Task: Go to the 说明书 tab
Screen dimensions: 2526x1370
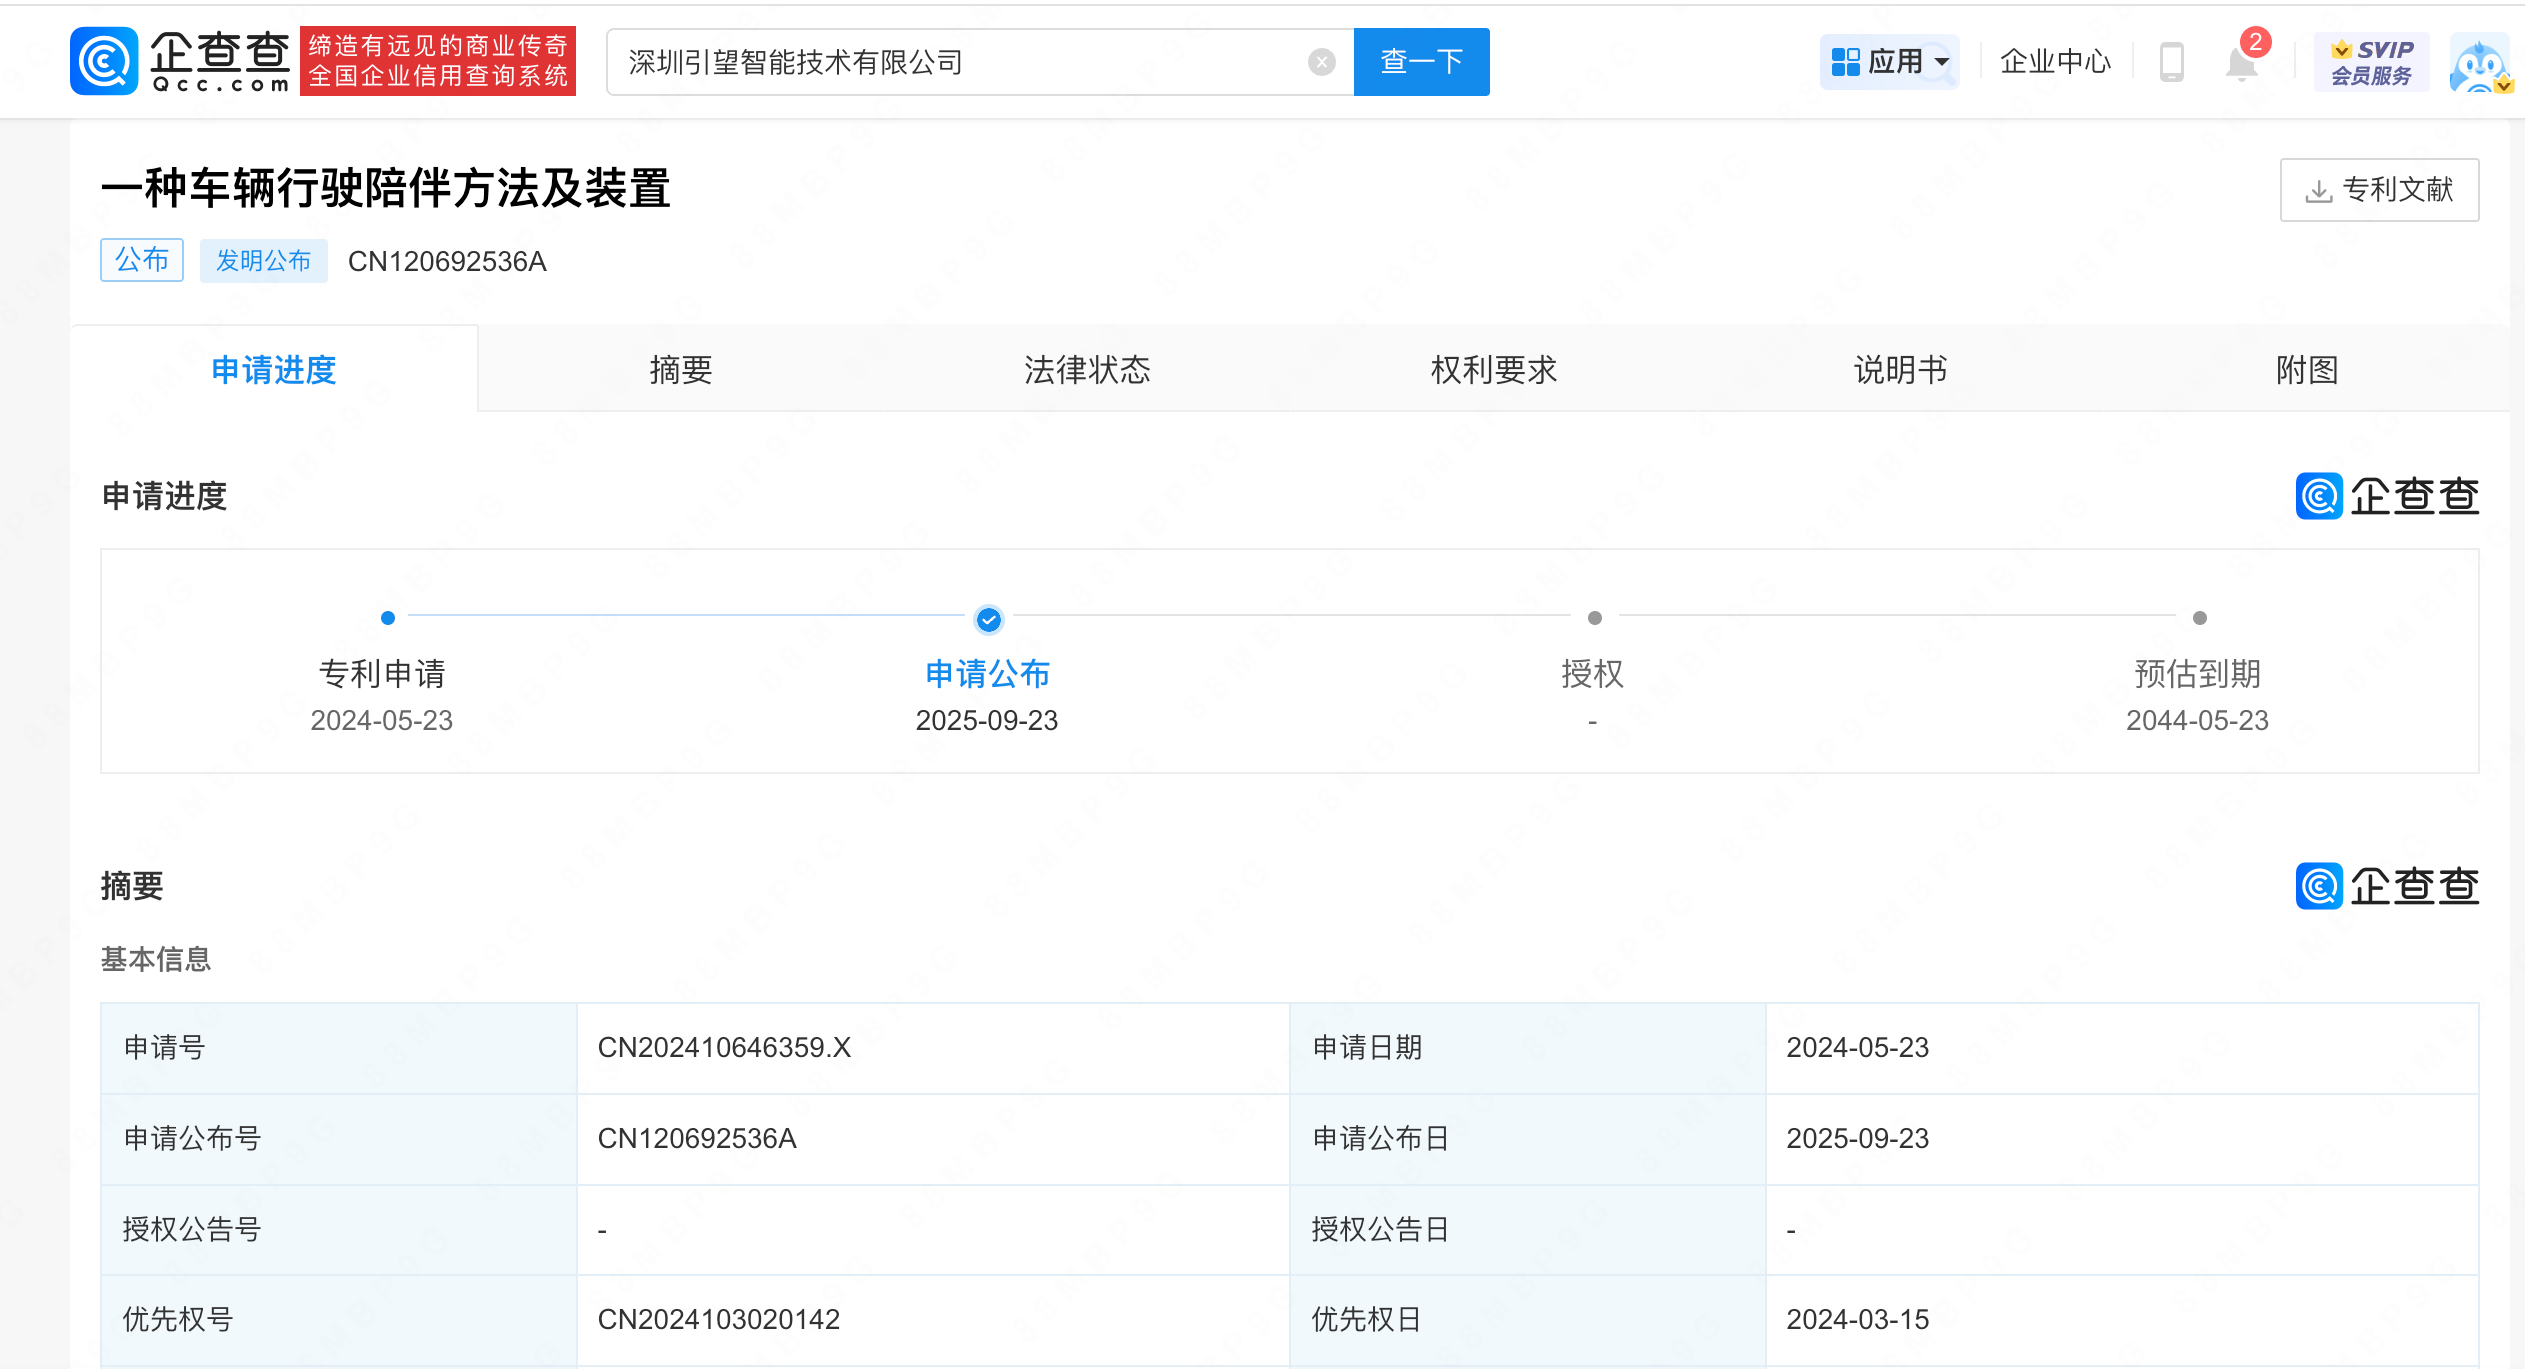Action: click(x=1900, y=370)
